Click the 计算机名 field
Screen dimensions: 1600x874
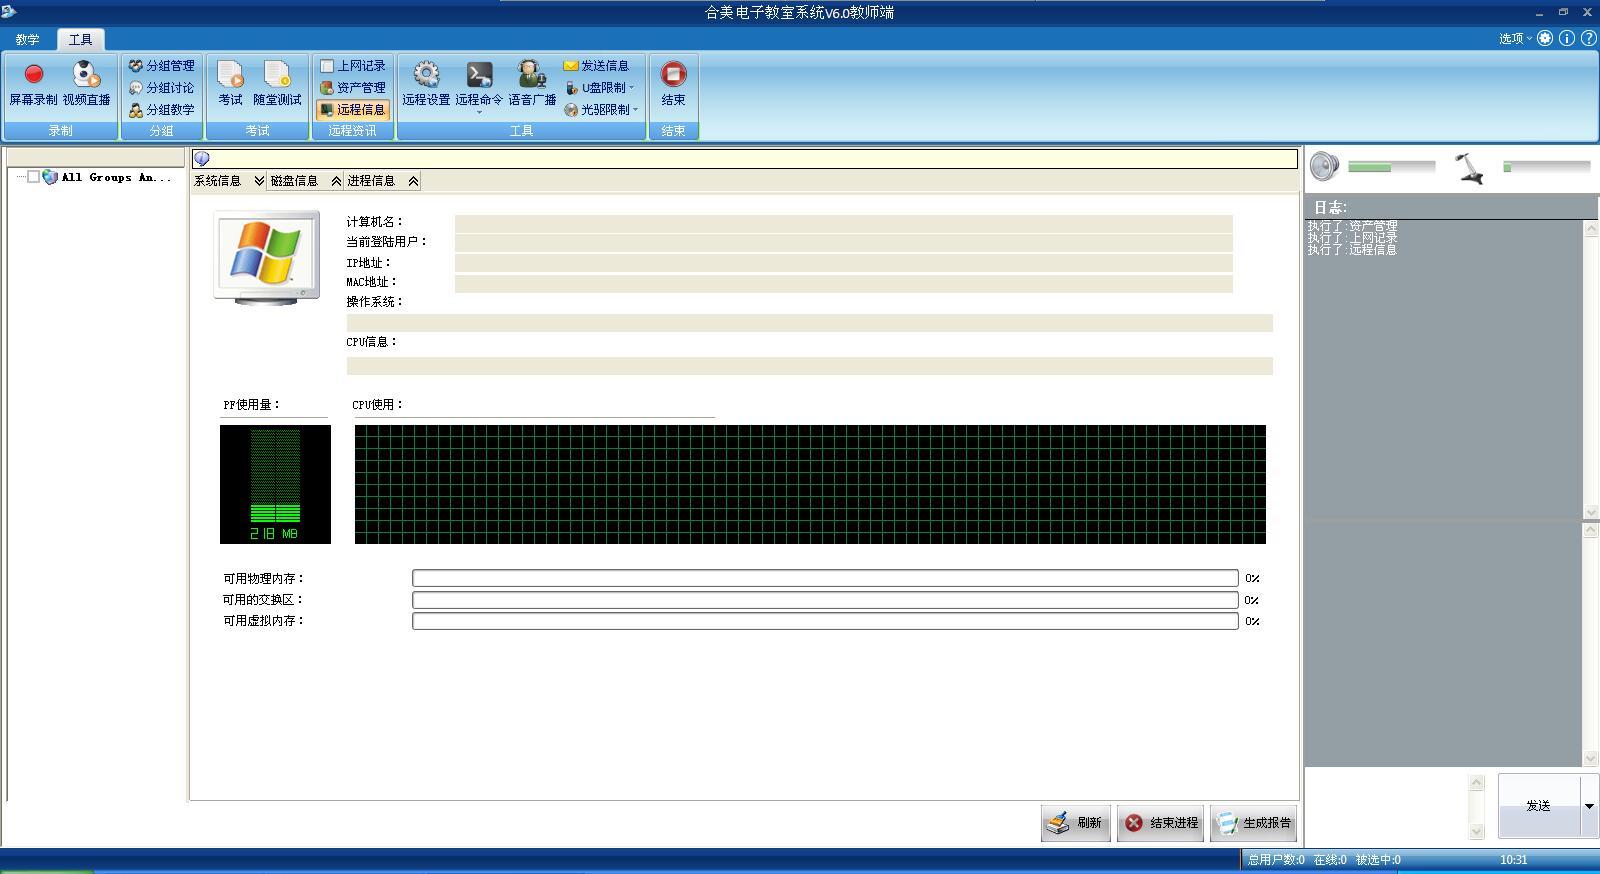843,224
